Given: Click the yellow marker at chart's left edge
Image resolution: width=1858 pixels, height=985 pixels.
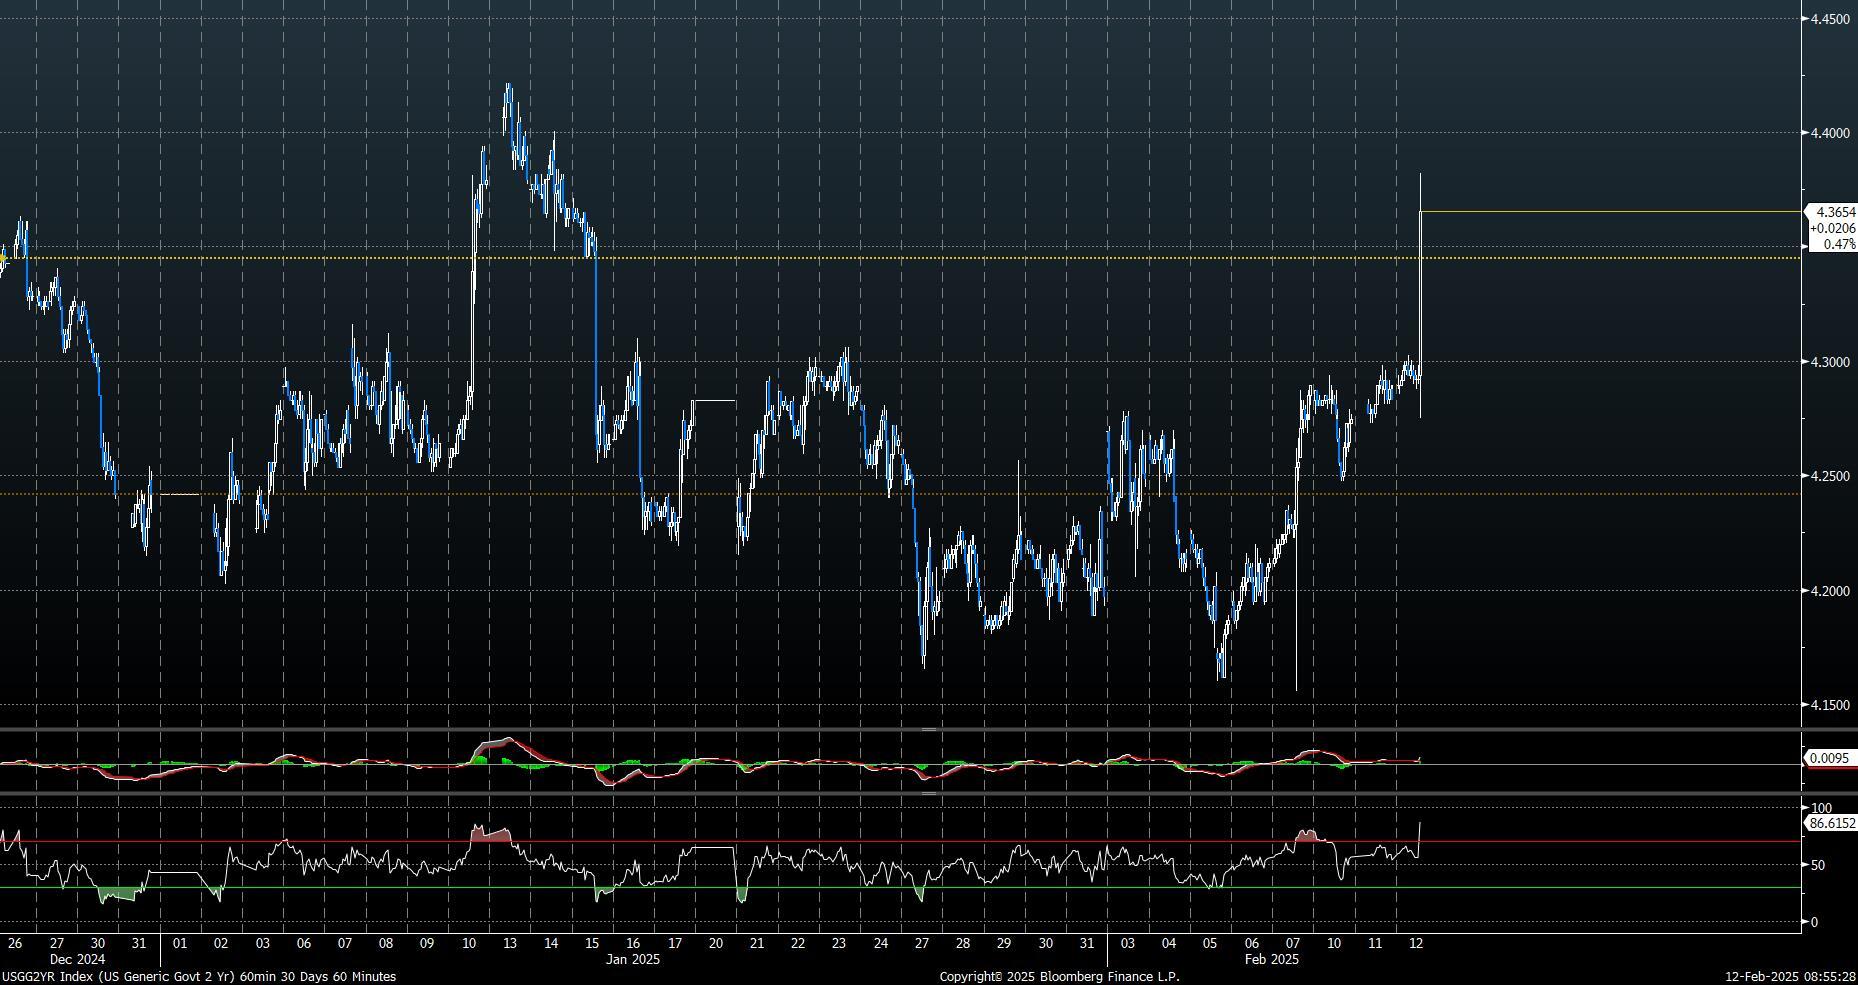Looking at the screenshot, I should [3, 259].
